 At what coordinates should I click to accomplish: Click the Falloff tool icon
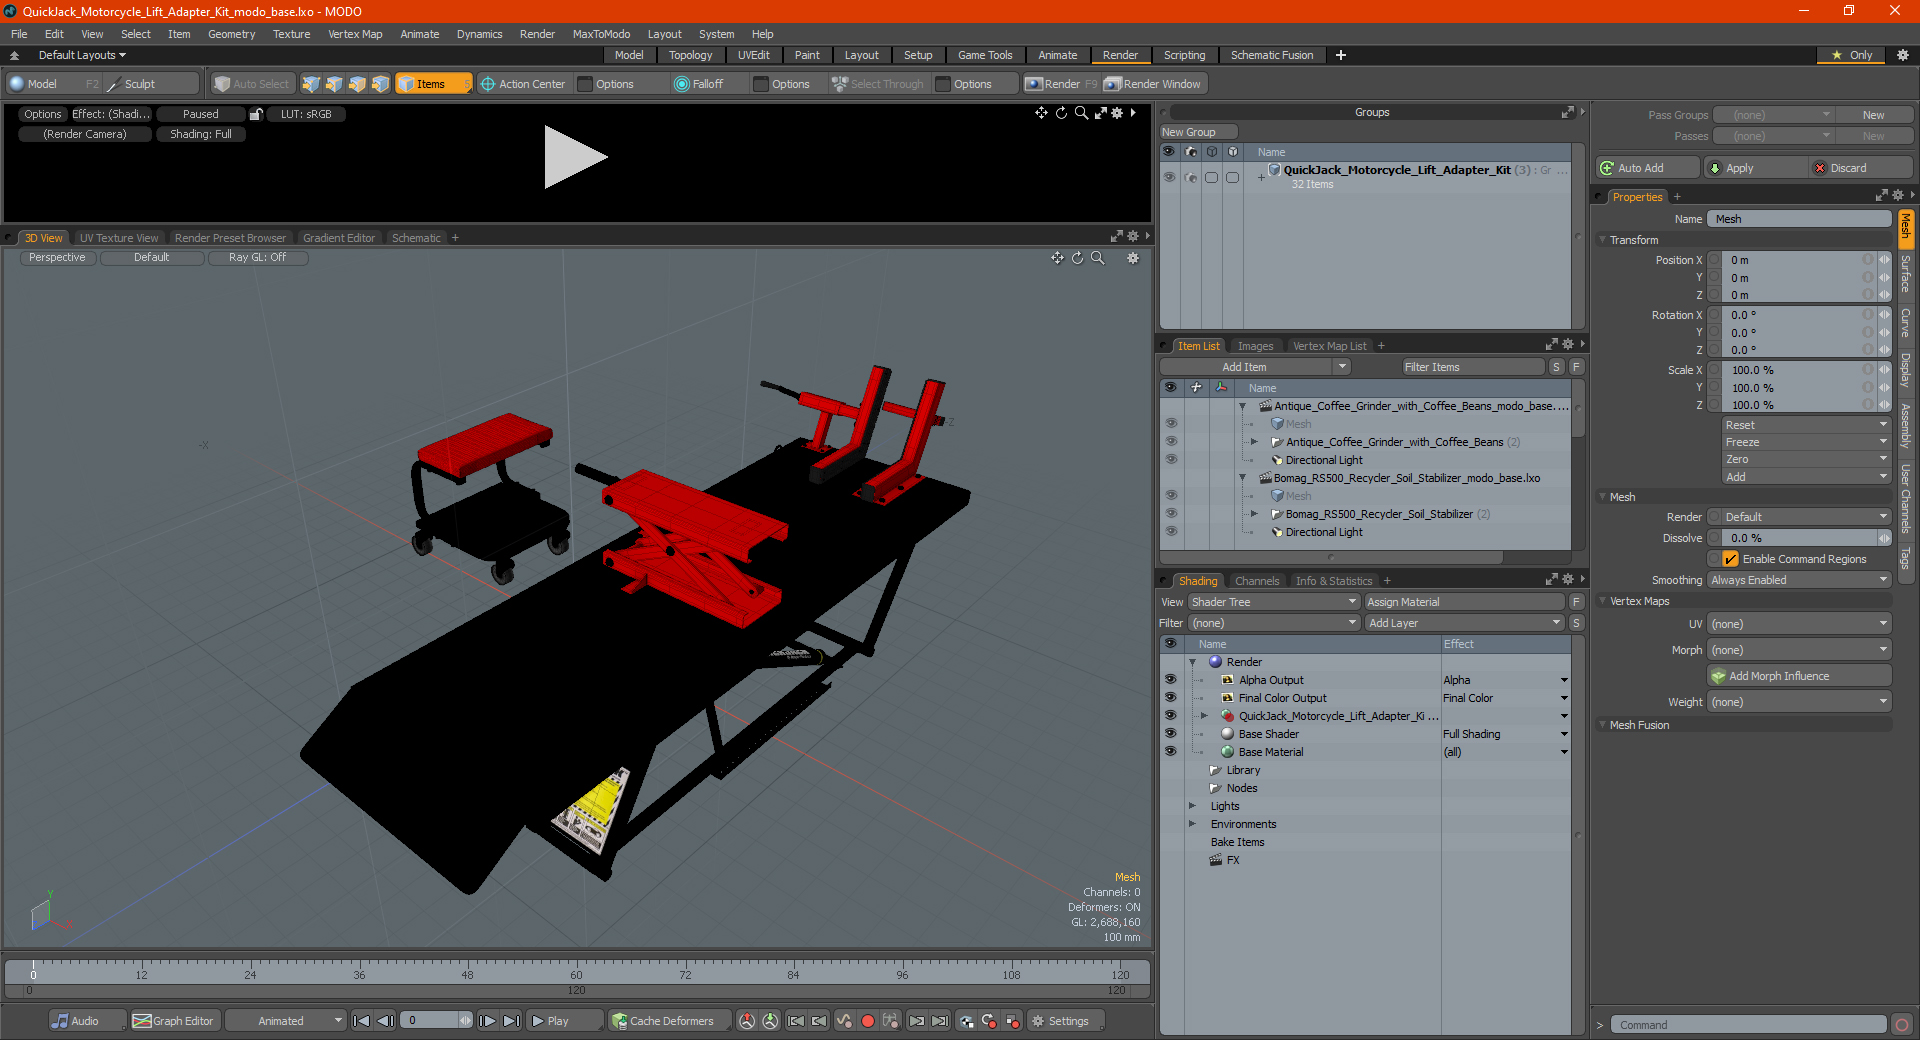click(x=682, y=84)
